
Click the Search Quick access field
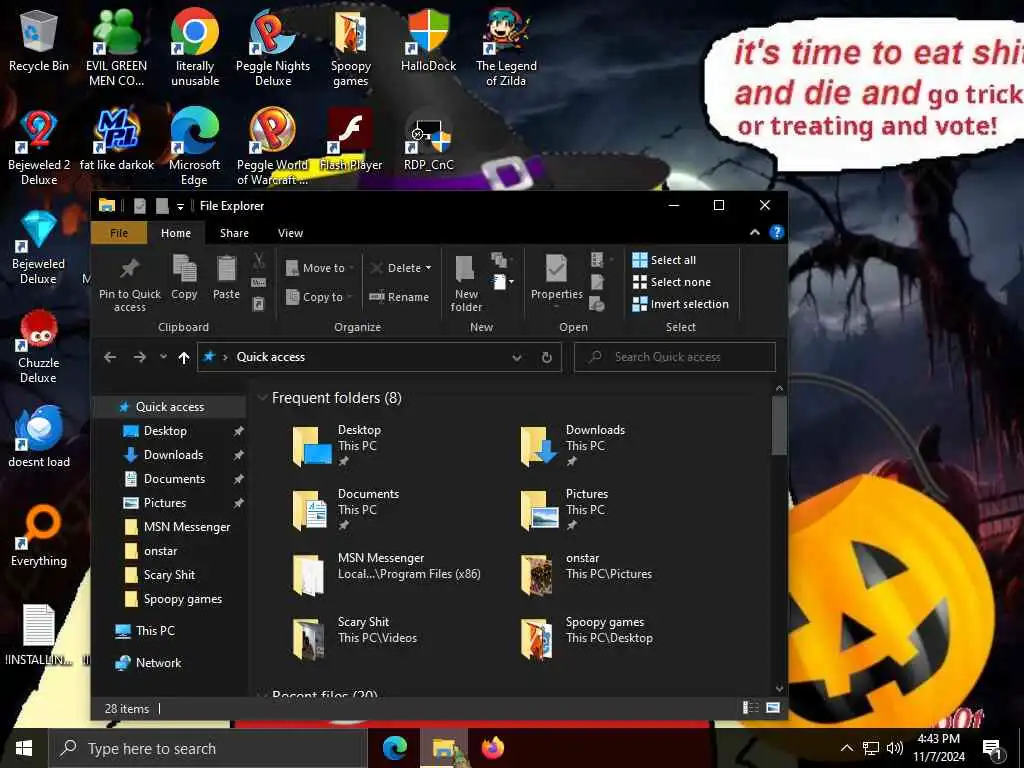675,357
